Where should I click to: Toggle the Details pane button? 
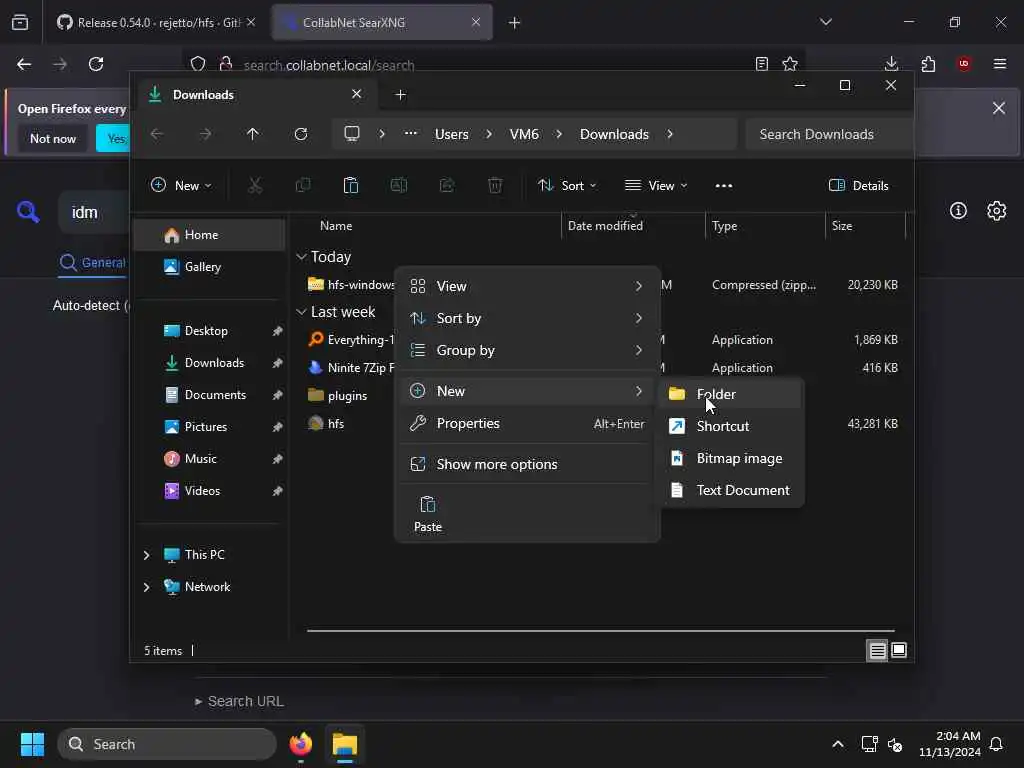[858, 185]
